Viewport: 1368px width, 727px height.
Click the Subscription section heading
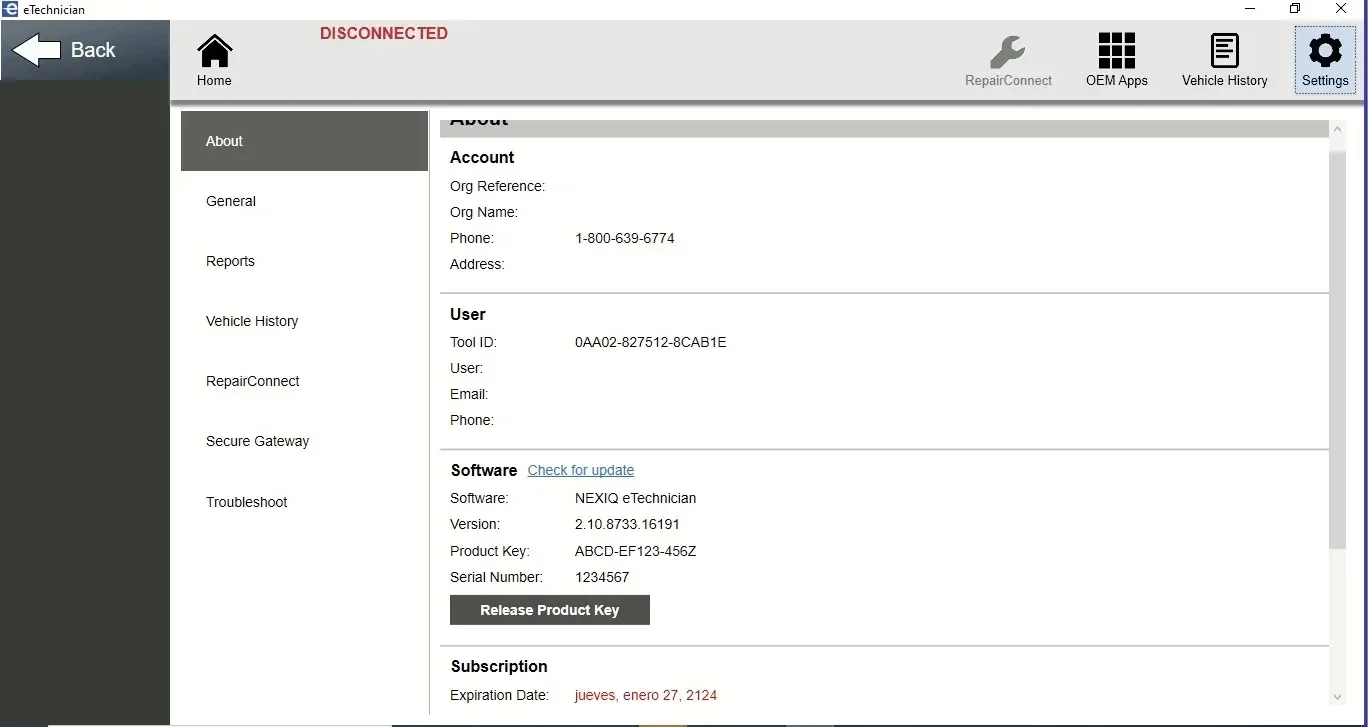[x=499, y=666]
